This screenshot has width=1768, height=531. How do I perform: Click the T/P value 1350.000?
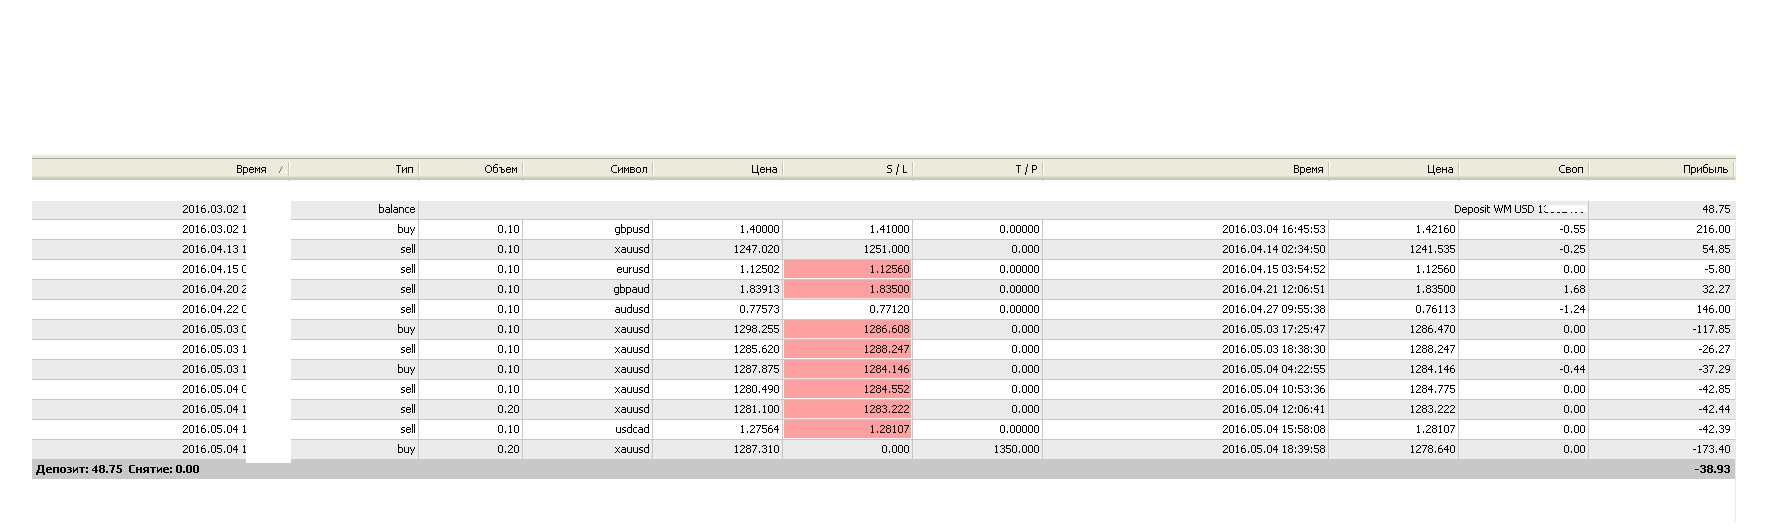click(x=1016, y=449)
